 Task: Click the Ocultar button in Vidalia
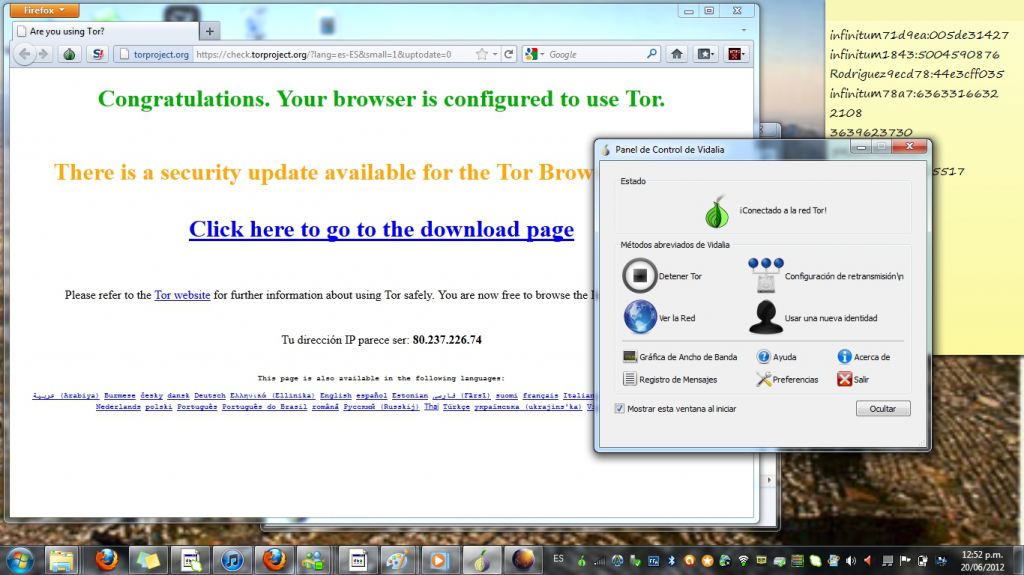pyautogui.click(x=883, y=409)
